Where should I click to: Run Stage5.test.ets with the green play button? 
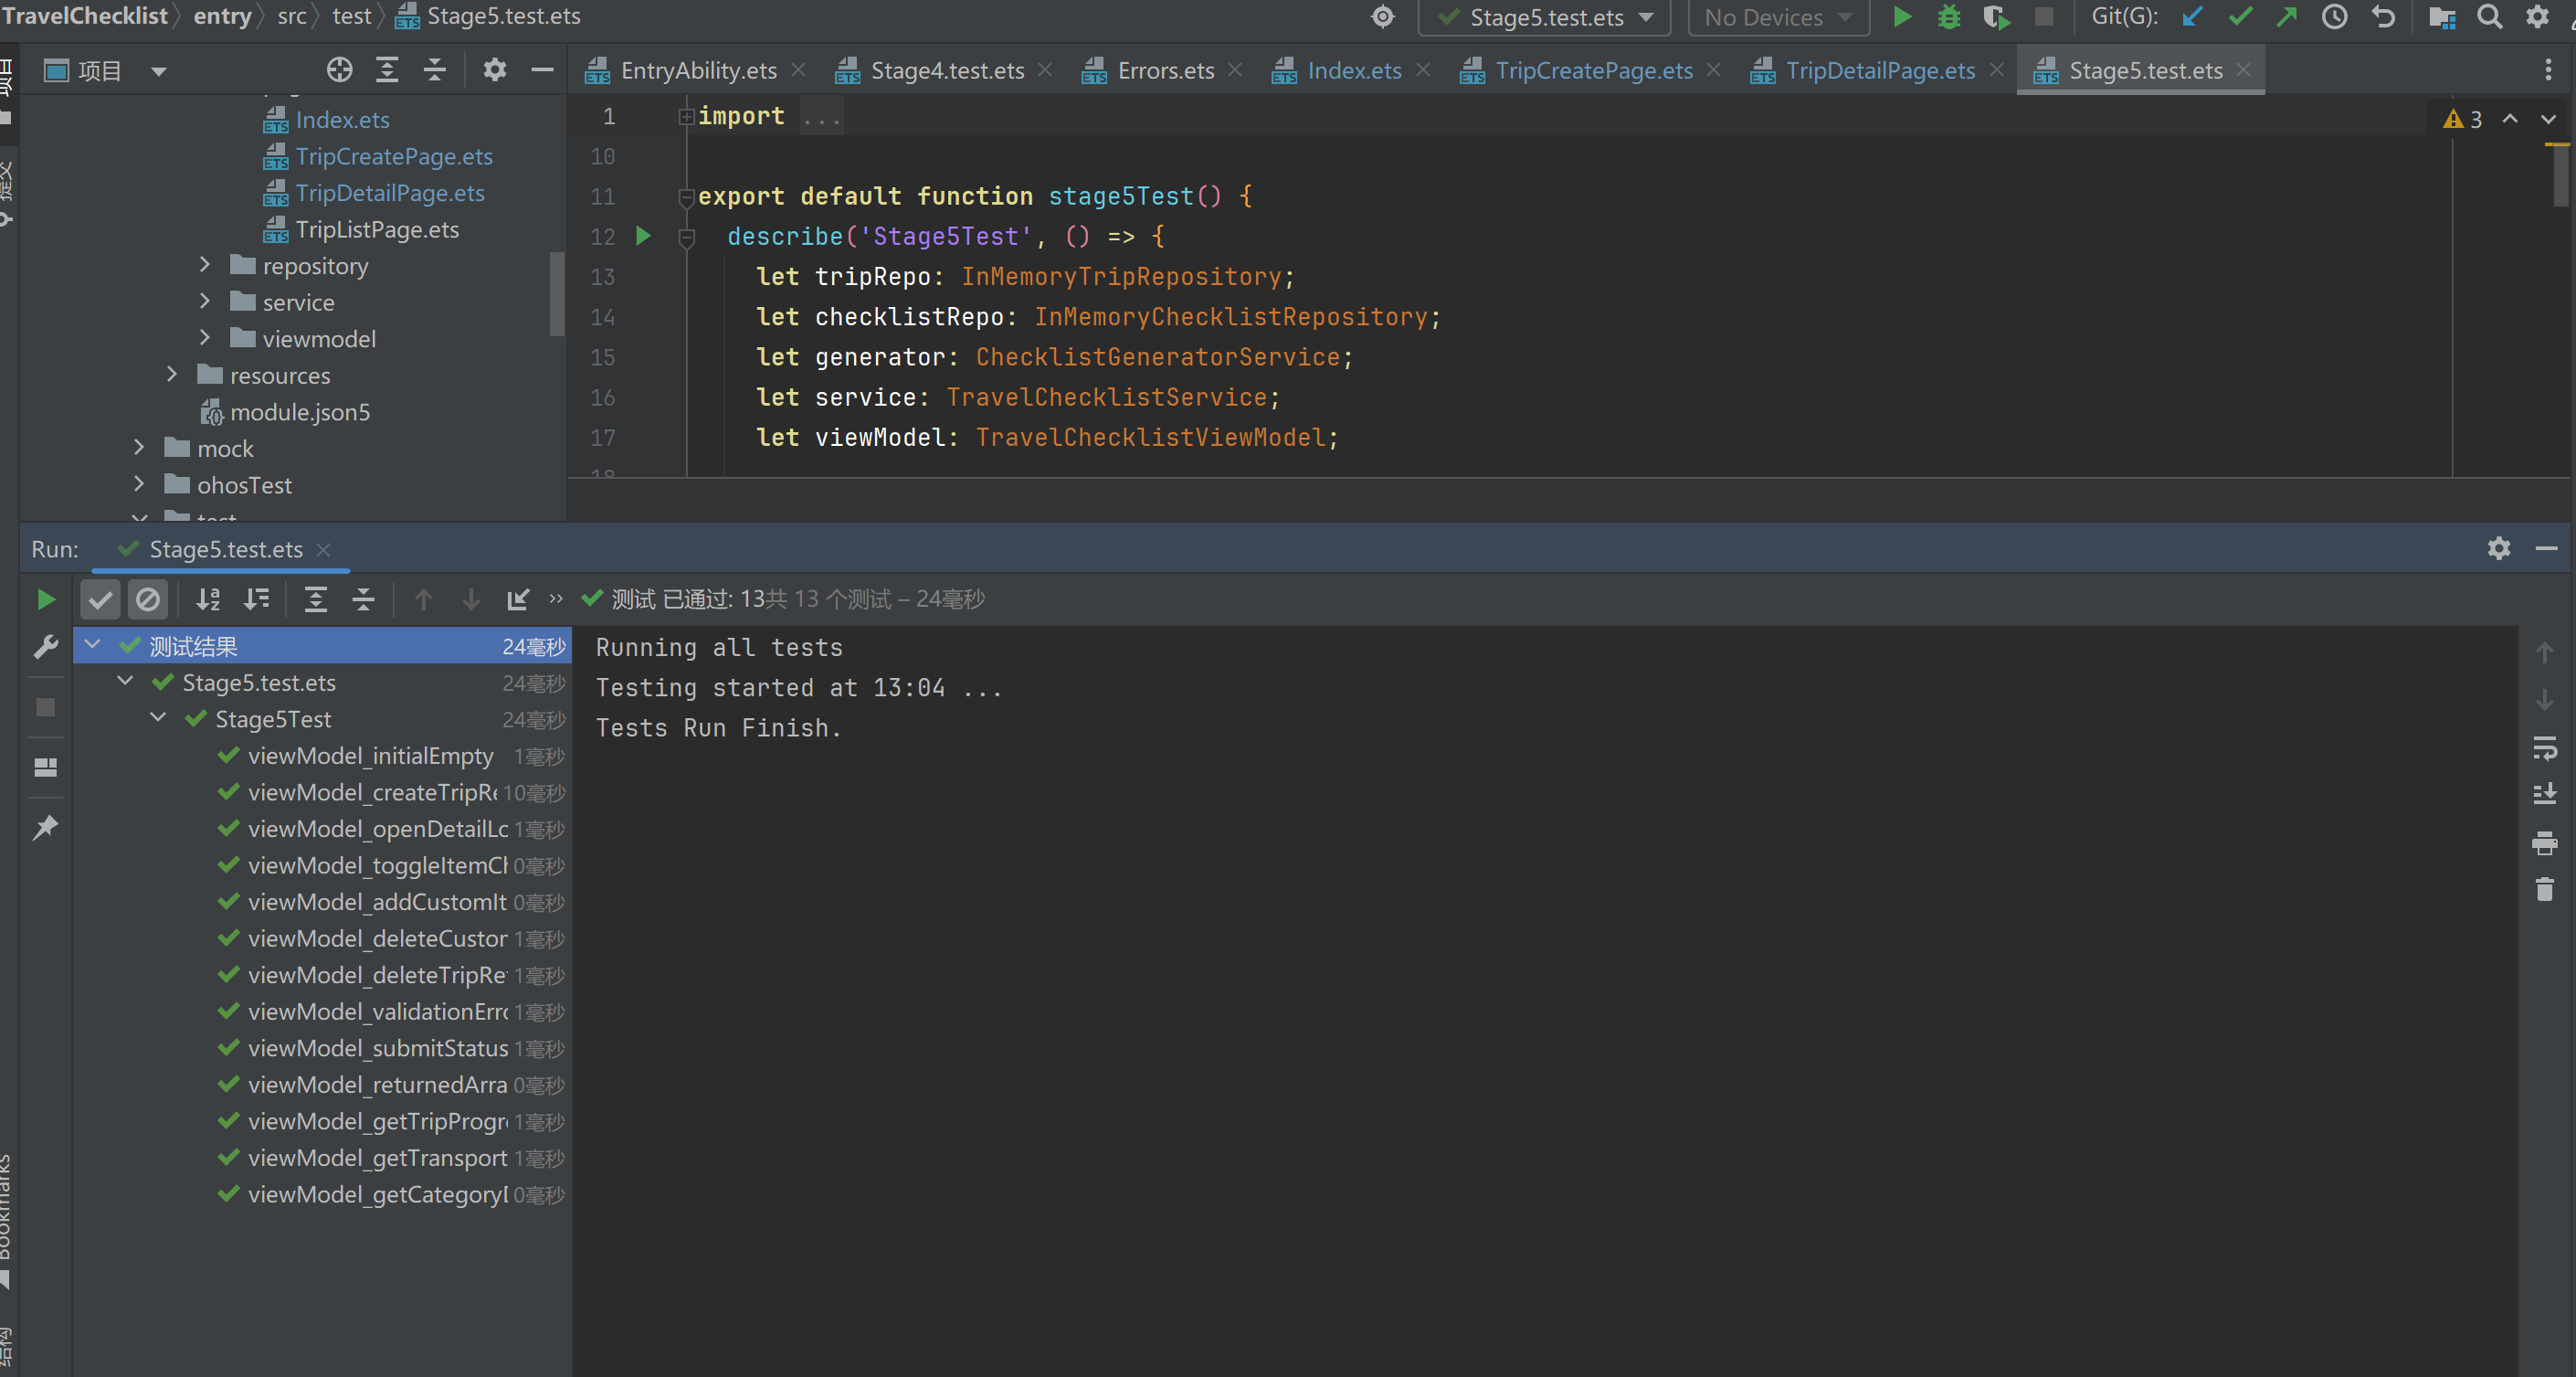(1903, 17)
